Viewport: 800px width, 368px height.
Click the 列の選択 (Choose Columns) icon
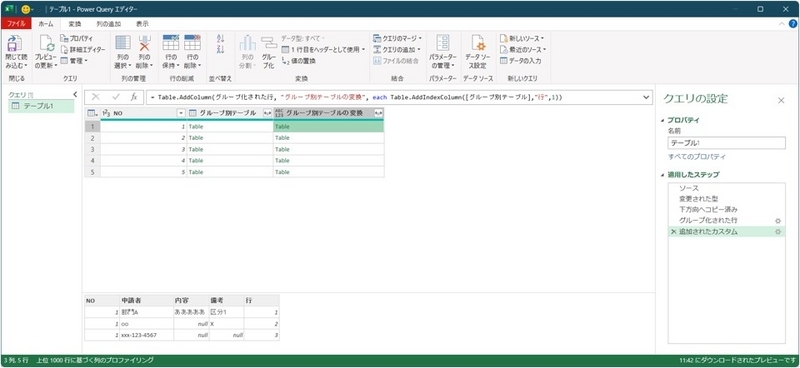point(123,43)
